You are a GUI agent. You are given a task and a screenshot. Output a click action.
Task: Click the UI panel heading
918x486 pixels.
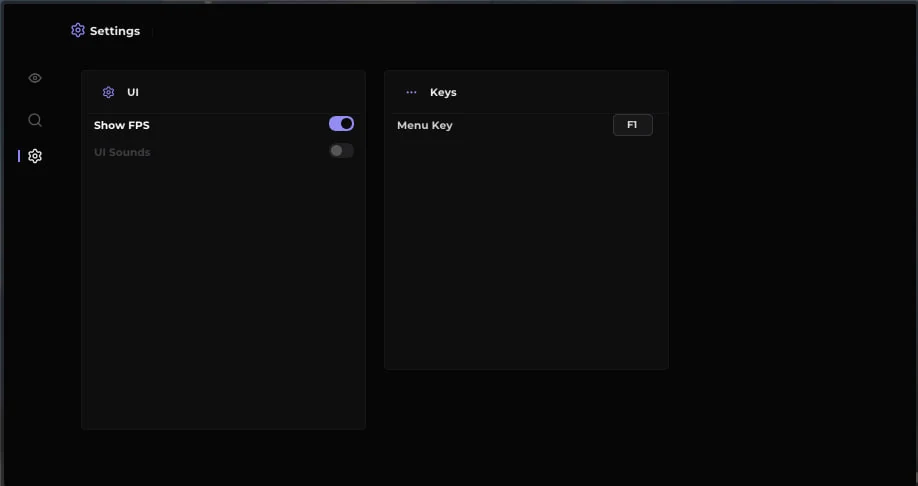(133, 93)
